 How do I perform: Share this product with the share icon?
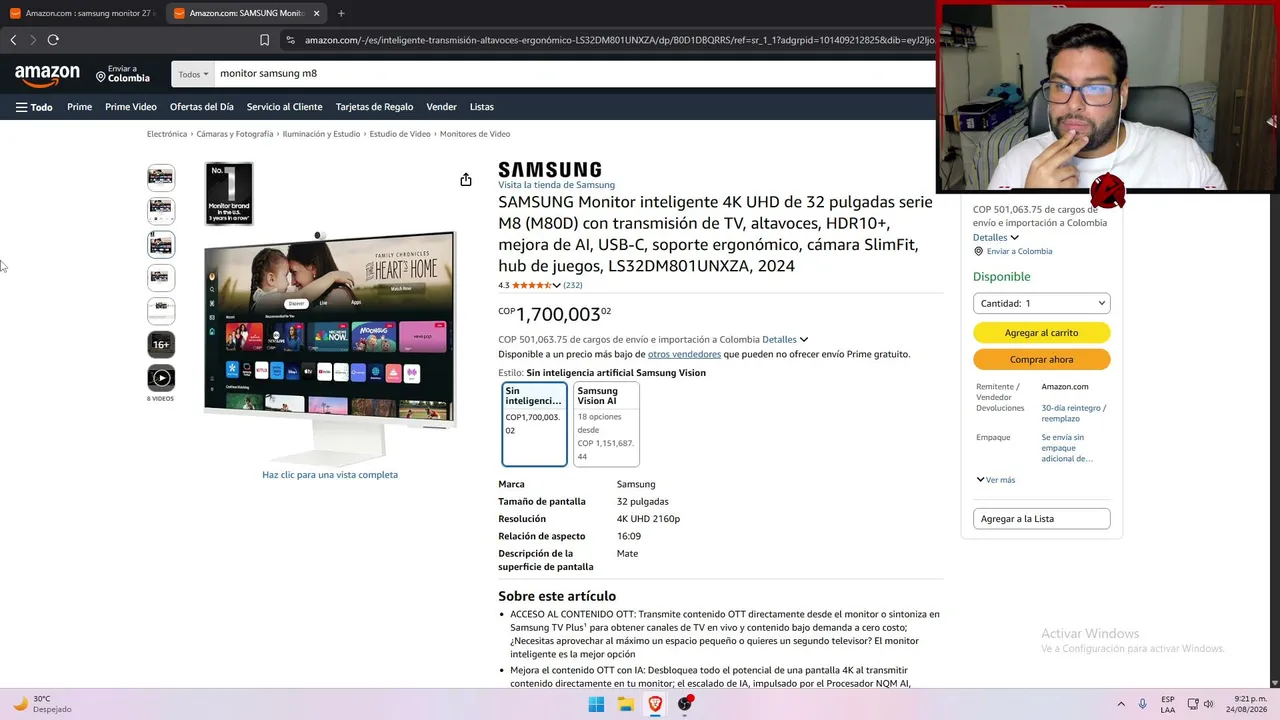click(466, 180)
